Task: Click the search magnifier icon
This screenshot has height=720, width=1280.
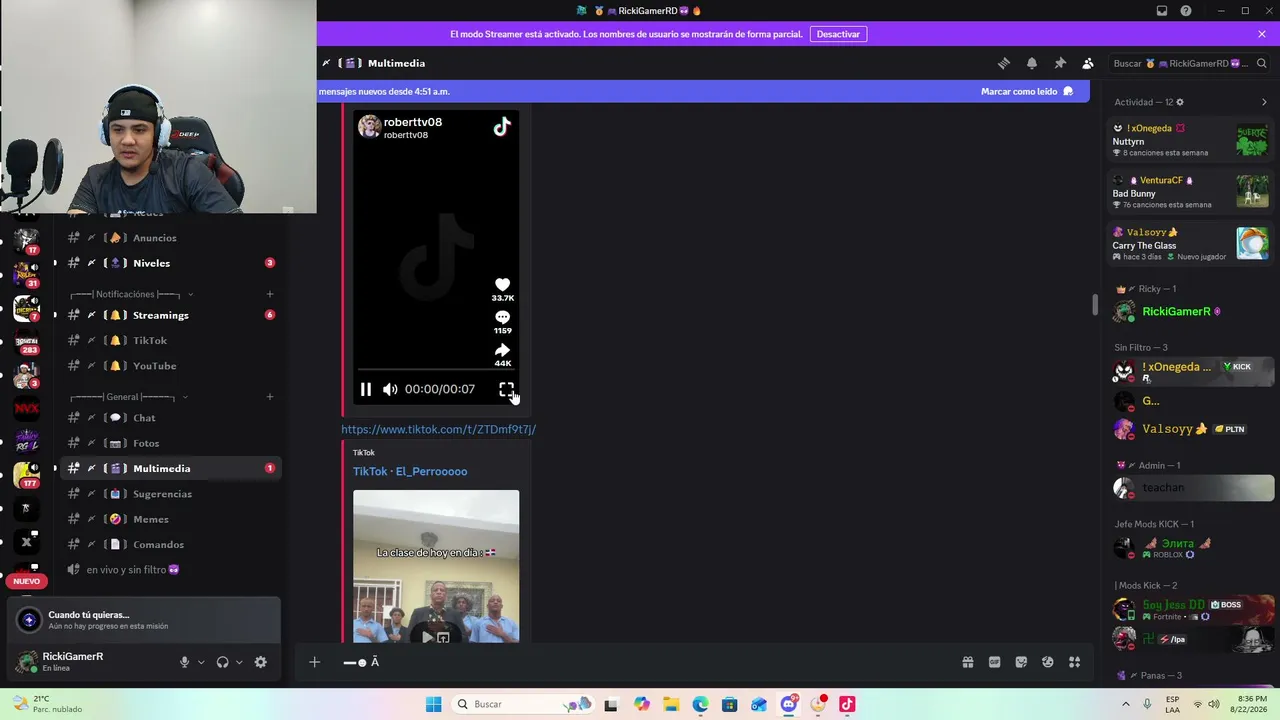Action: [1261, 63]
